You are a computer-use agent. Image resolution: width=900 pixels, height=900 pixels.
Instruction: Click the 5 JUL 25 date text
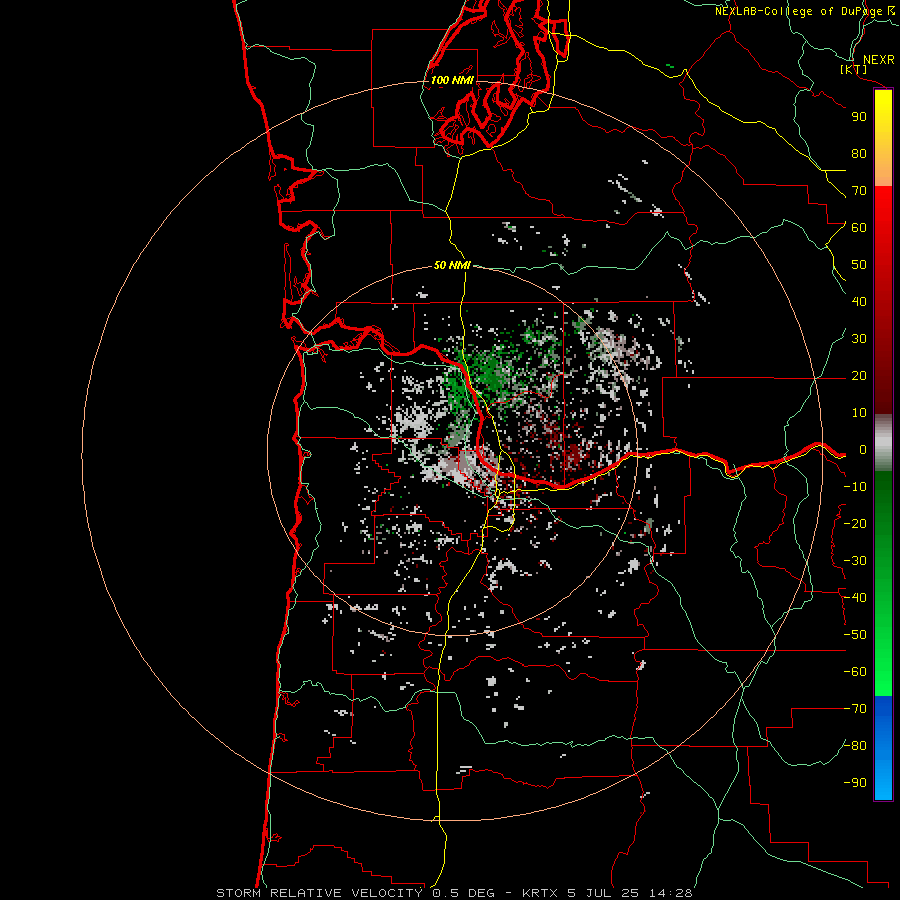603,893
